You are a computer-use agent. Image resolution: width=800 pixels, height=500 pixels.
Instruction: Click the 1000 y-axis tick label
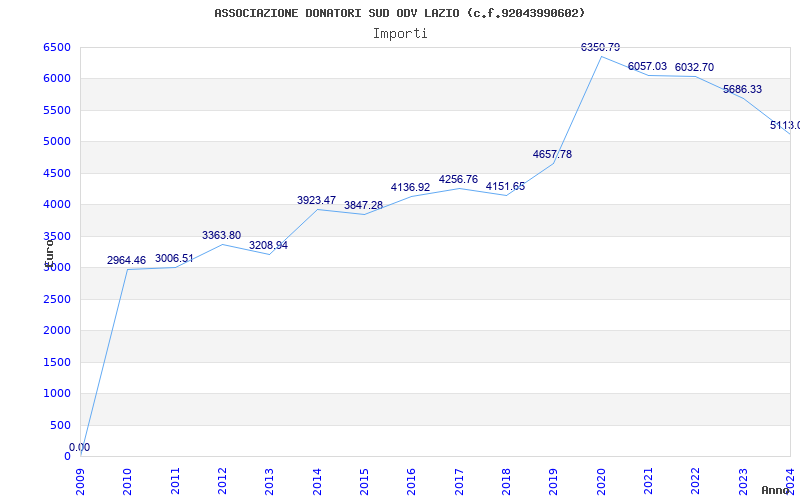(x=57, y=393)
